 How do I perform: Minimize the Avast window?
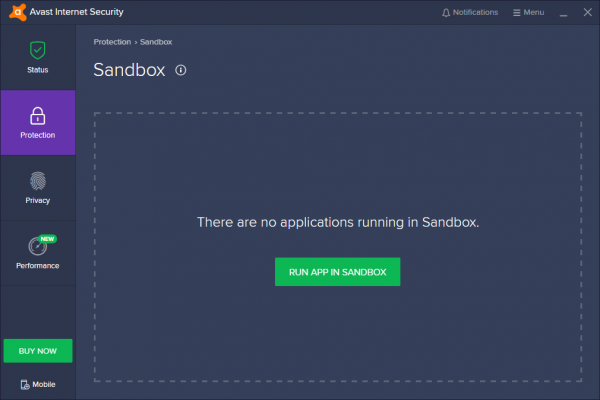pyautogui.click(x=563, y=13)
